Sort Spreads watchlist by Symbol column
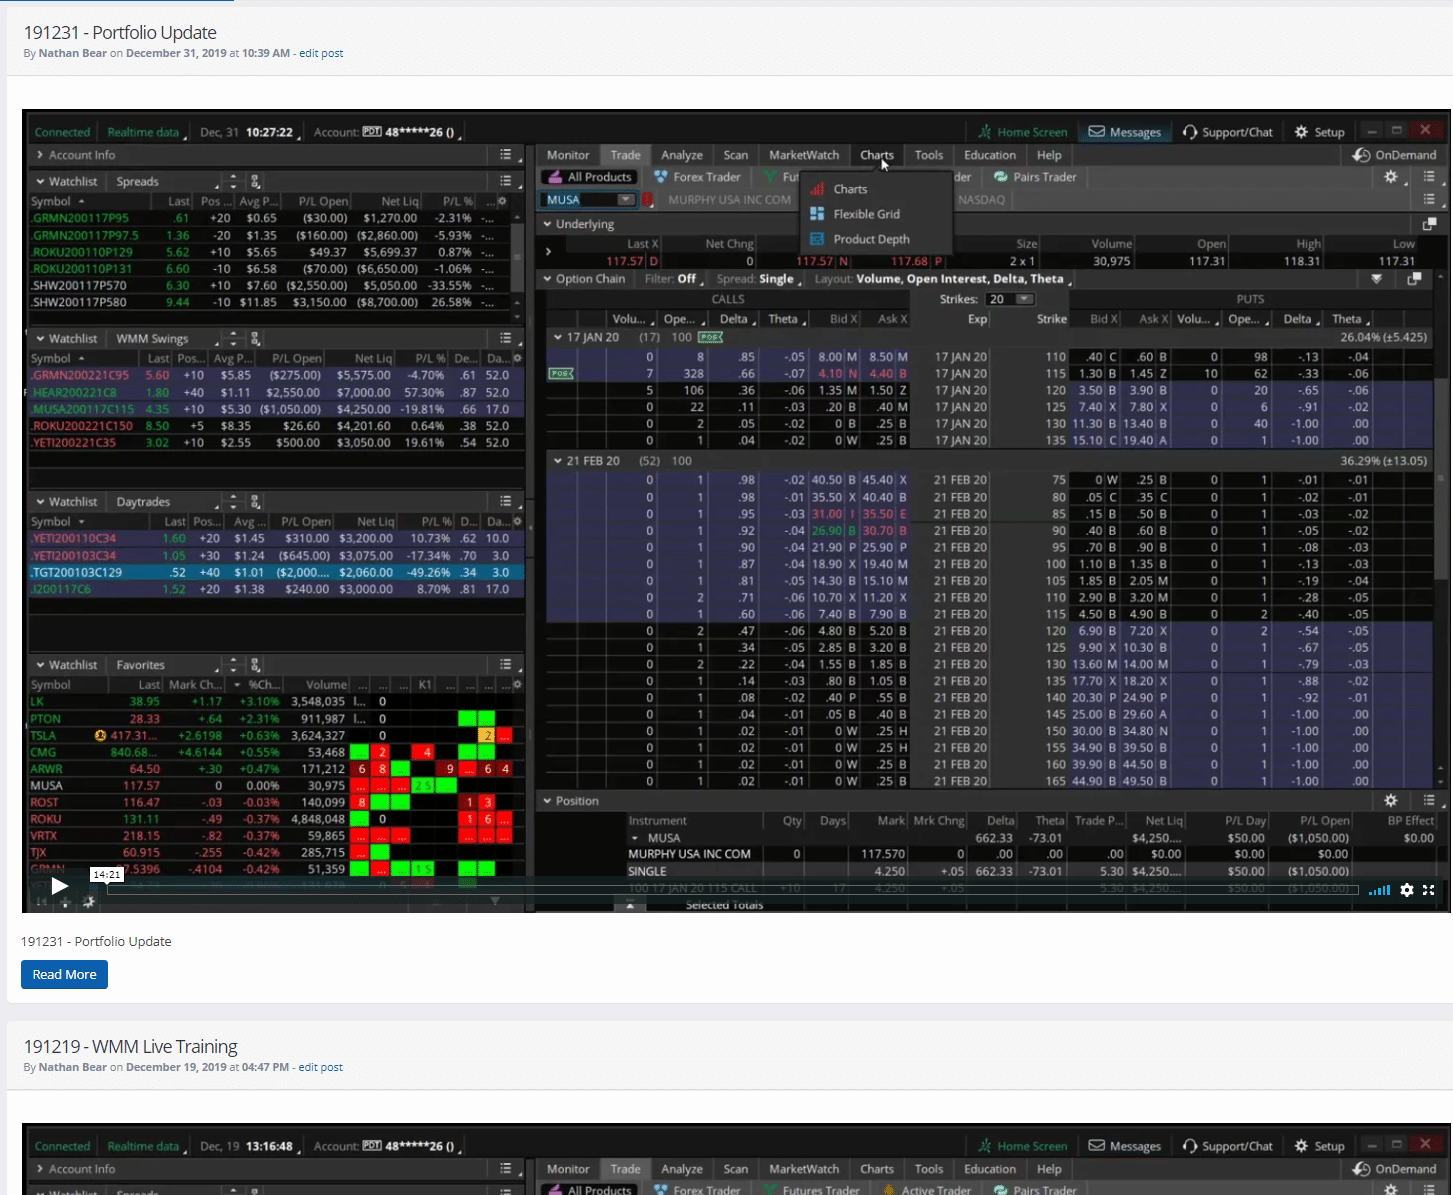Image resolution: width=1453 pixels, height=1195 pixels. pyautogui.click(x=57, y=201)
